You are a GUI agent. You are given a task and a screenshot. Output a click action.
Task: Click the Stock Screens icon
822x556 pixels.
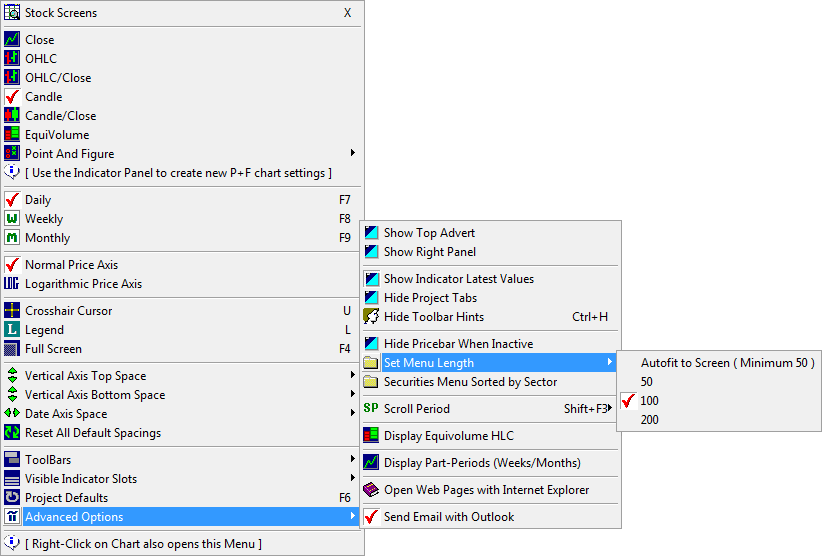[x=12, y=13]
